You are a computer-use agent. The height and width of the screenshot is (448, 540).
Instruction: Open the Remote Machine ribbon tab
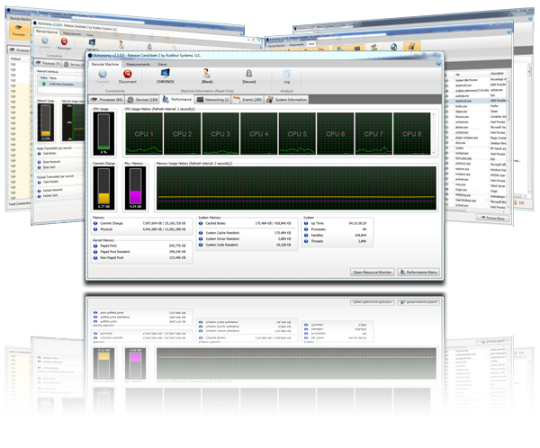pos(105,64)
